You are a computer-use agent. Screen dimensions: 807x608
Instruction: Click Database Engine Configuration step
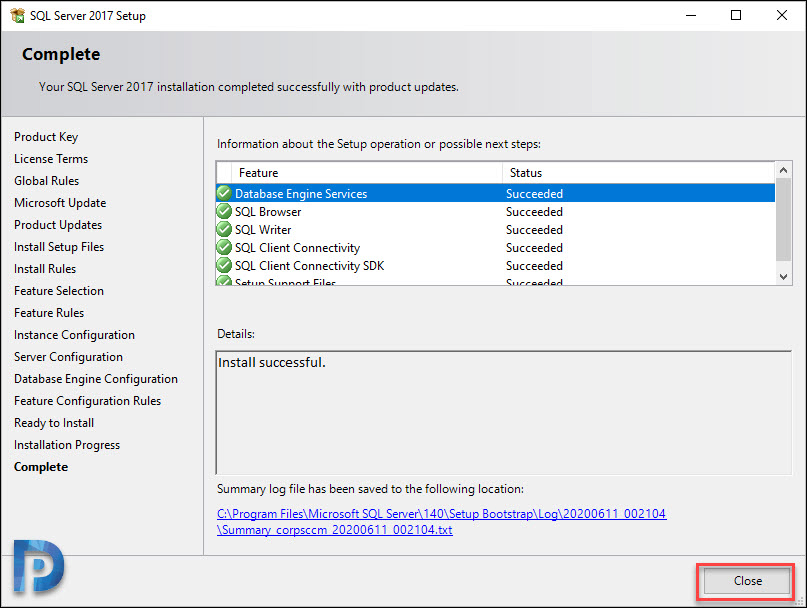[96, 379]
